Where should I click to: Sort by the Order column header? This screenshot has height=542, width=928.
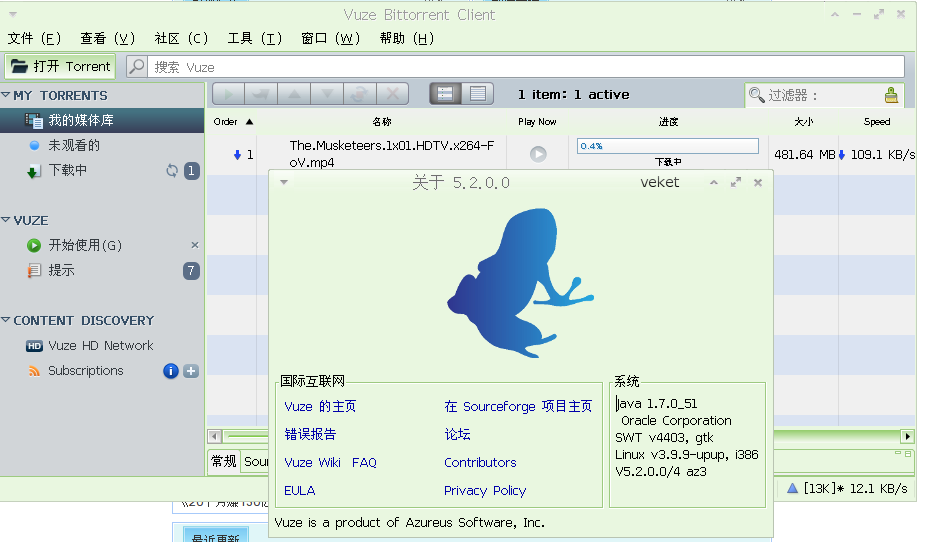pos(232,122)
